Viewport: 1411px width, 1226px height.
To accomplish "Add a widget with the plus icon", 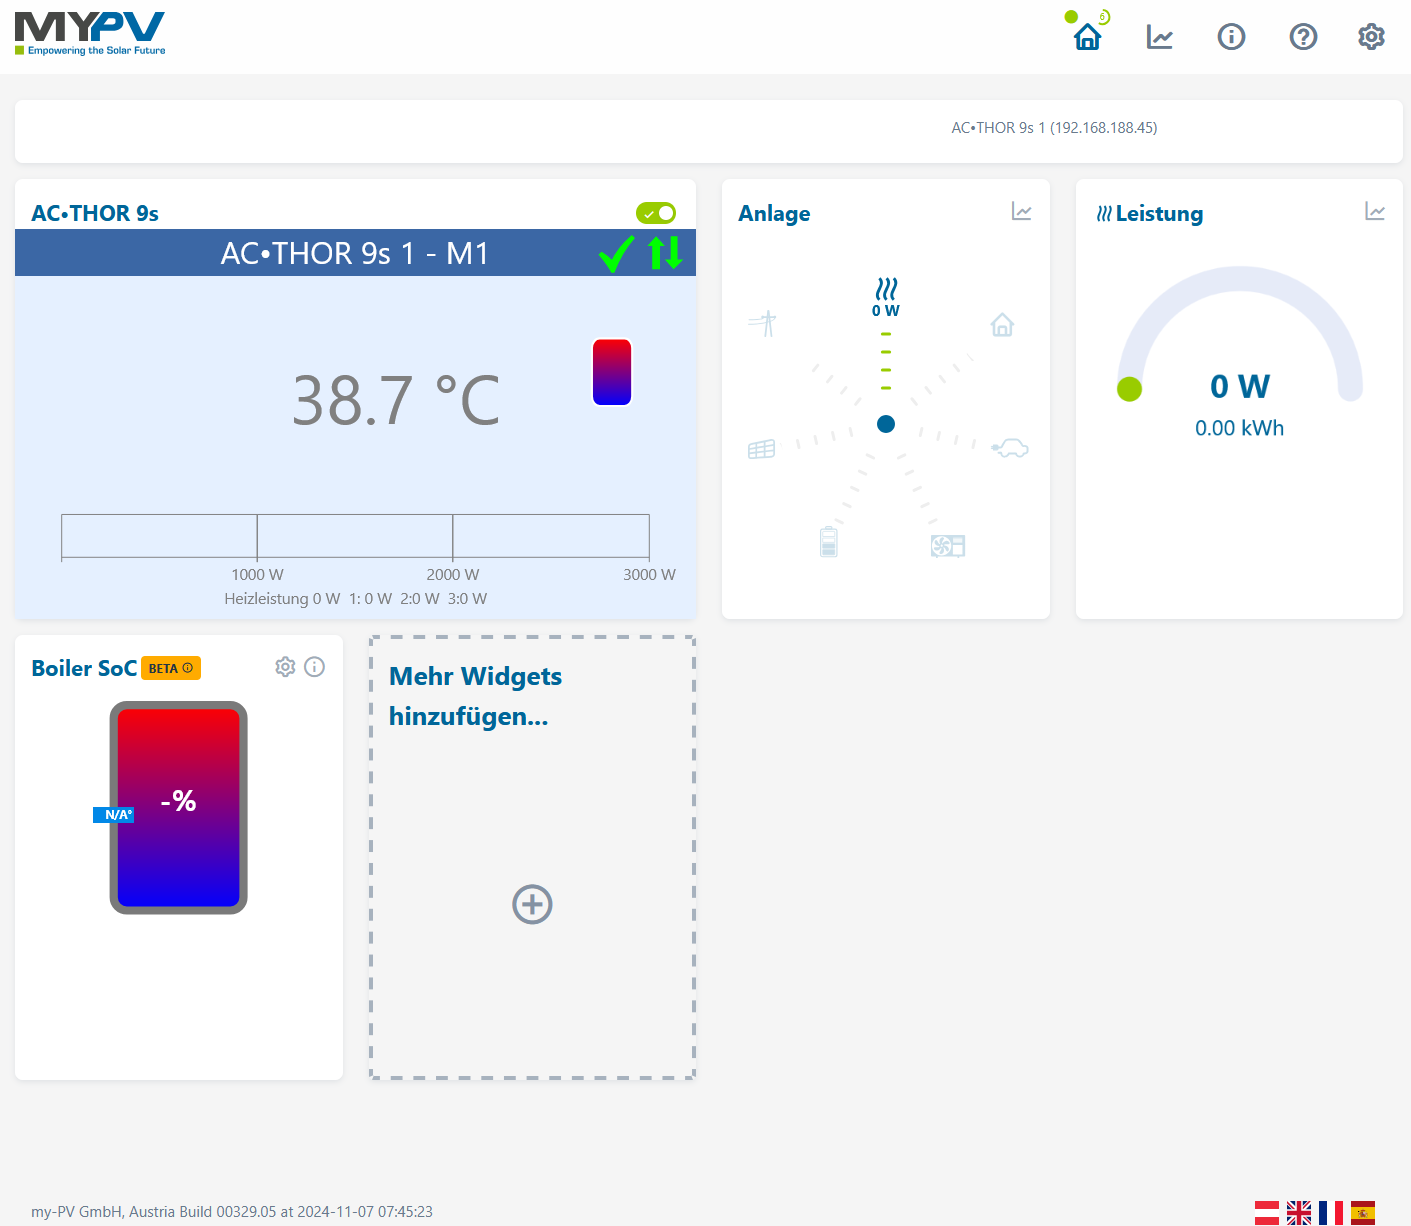I will [x=532, y=904].
